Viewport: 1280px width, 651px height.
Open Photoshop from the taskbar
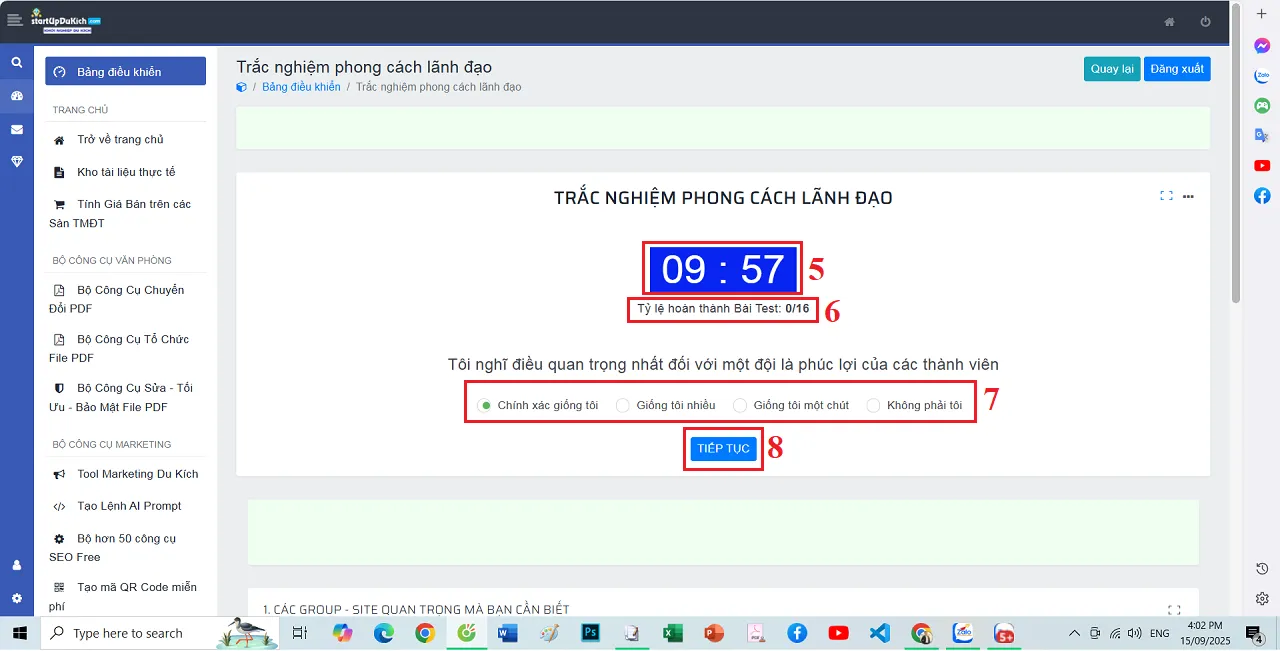[x=590, y=633]
